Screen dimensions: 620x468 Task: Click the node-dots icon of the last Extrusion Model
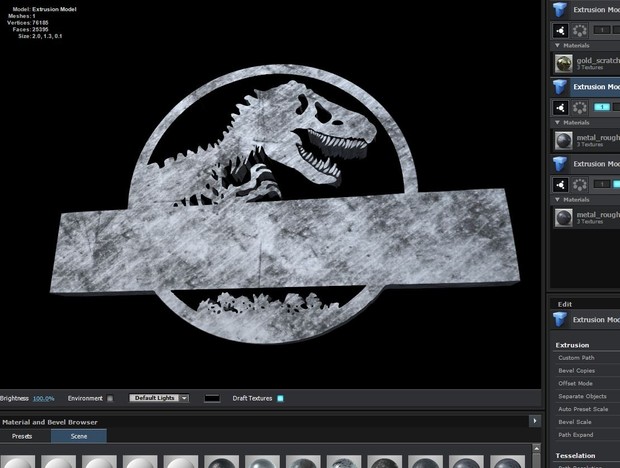coord(560,185)
